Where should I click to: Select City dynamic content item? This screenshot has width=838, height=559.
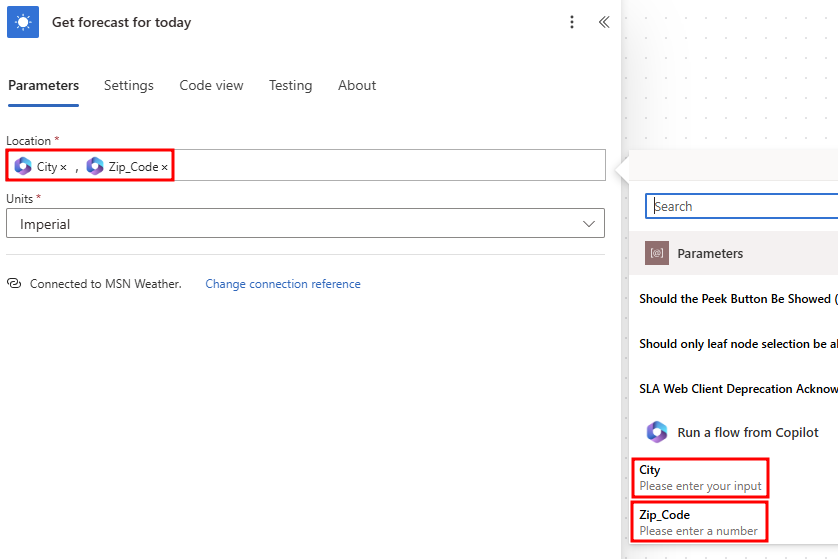pos(700,477)
